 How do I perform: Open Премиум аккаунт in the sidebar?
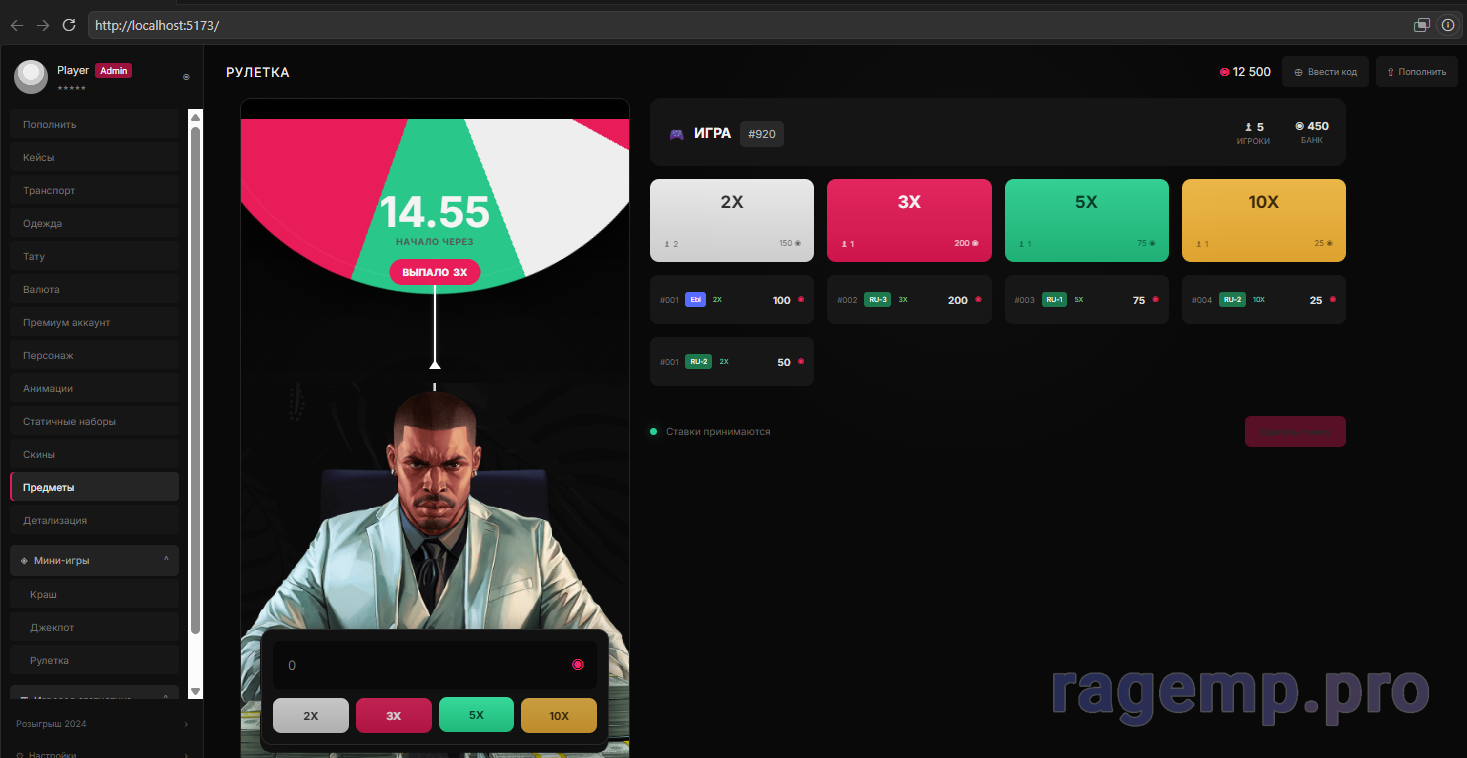(x=94, y=323)
